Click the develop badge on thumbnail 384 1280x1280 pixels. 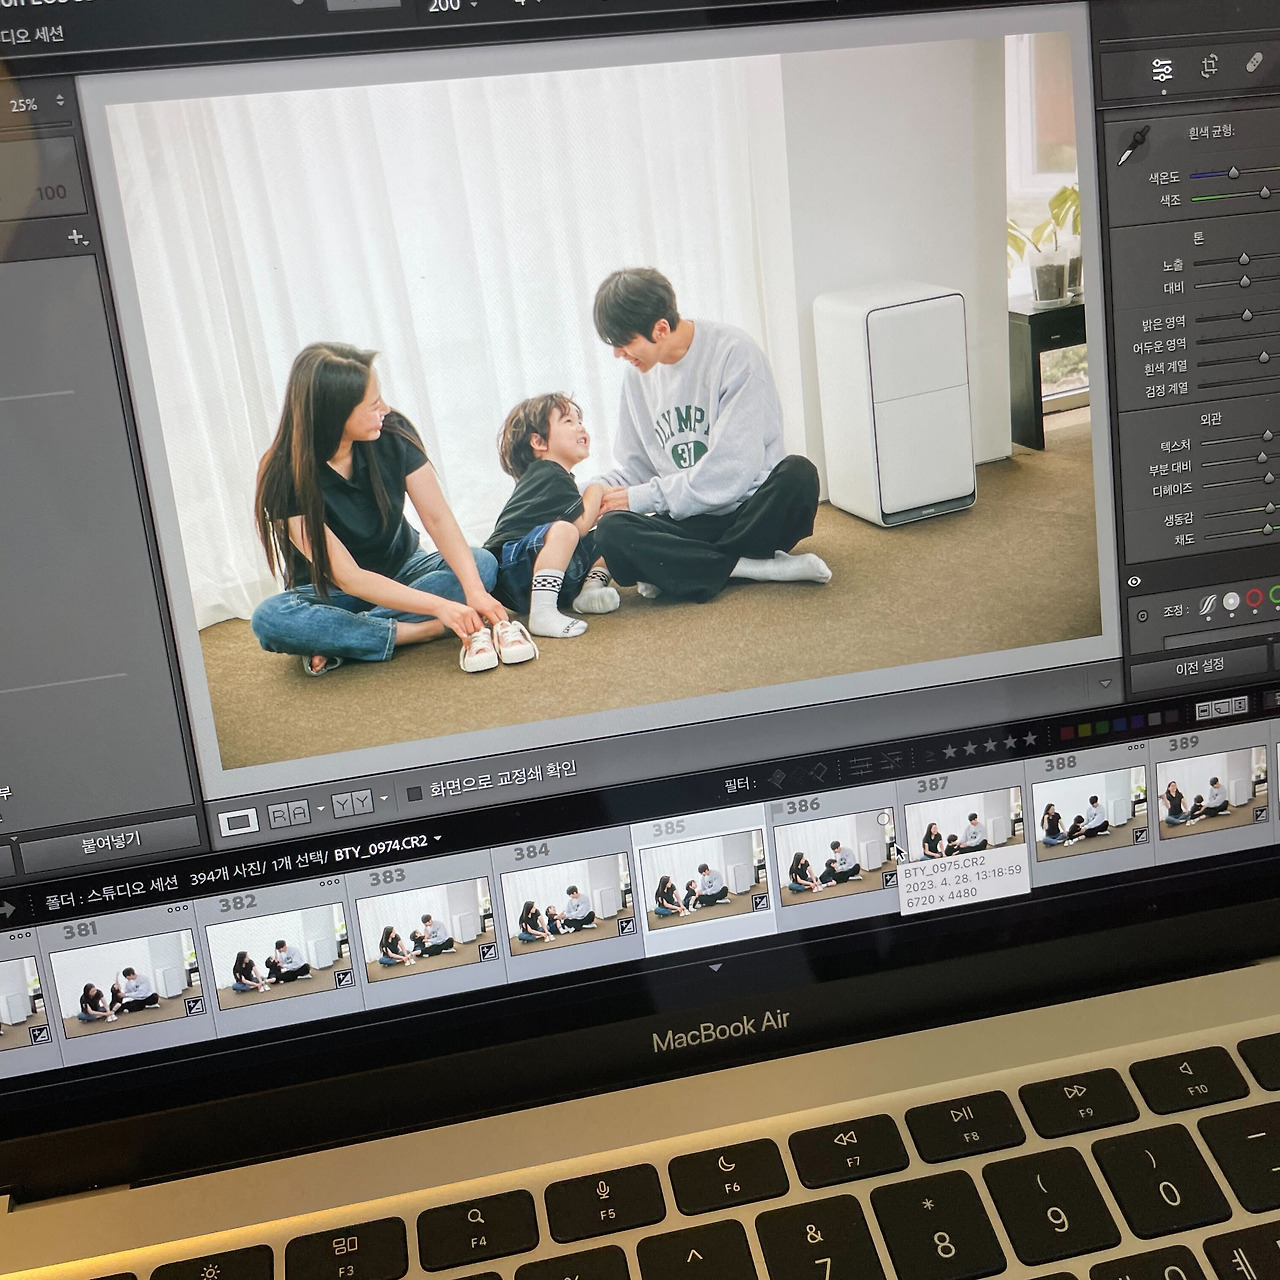point(627,926)
